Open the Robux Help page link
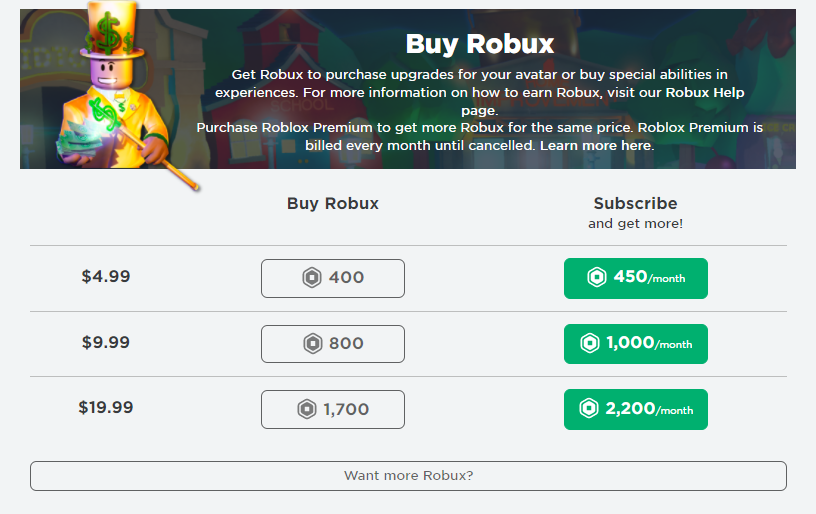 click(x=704, y=93)
